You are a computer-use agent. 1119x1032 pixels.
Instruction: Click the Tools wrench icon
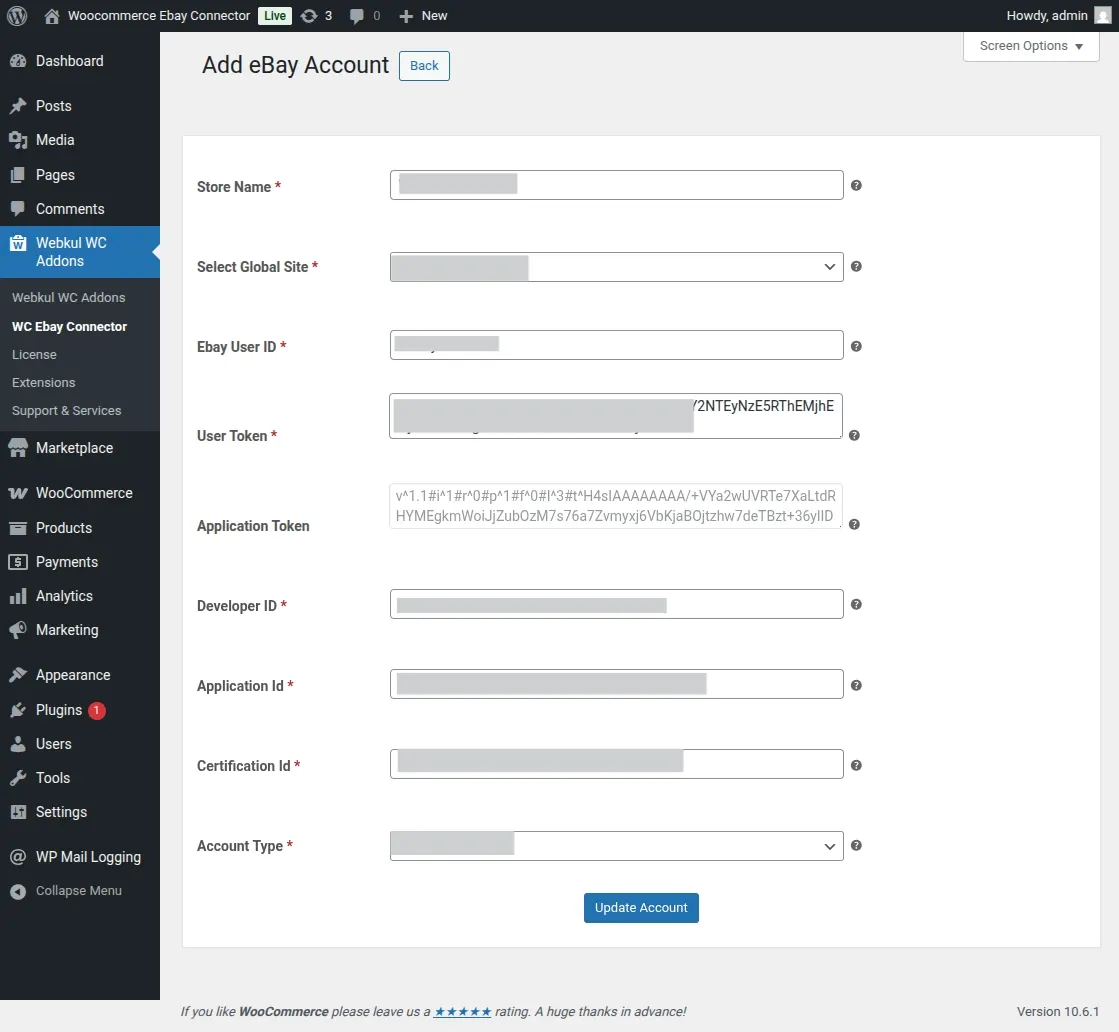18,778
